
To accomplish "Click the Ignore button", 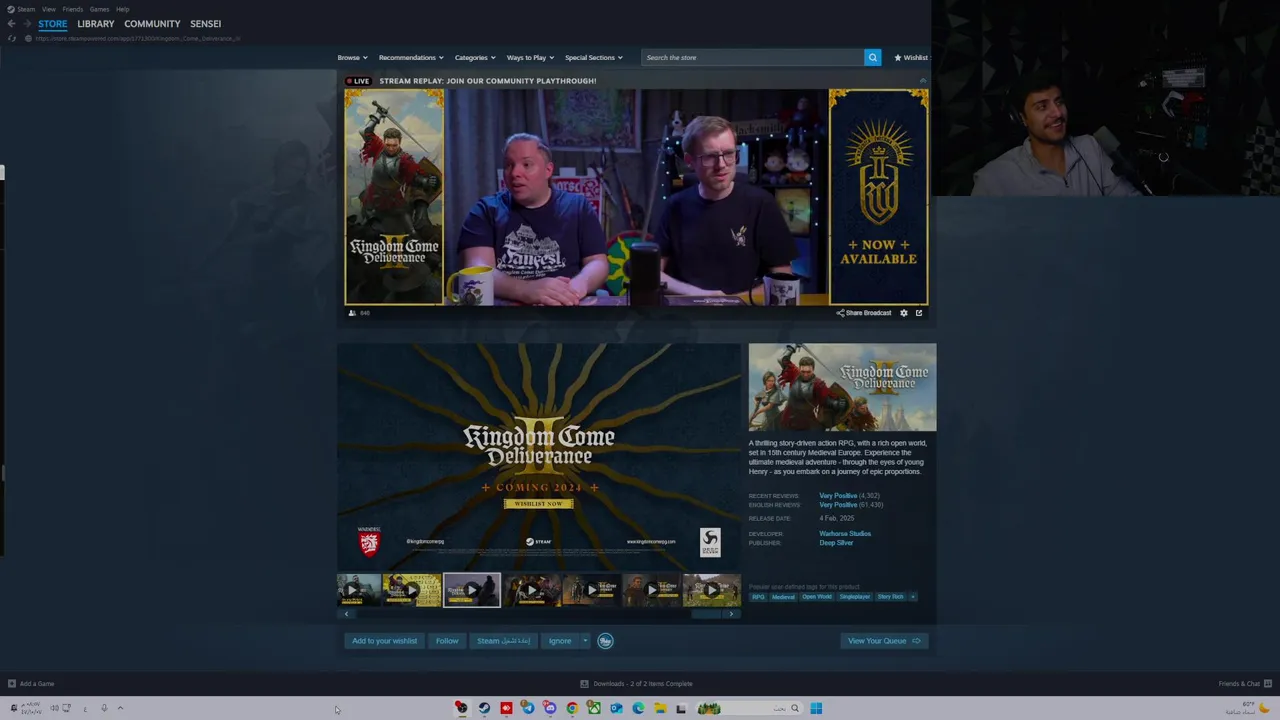I will tap(560, 641).
